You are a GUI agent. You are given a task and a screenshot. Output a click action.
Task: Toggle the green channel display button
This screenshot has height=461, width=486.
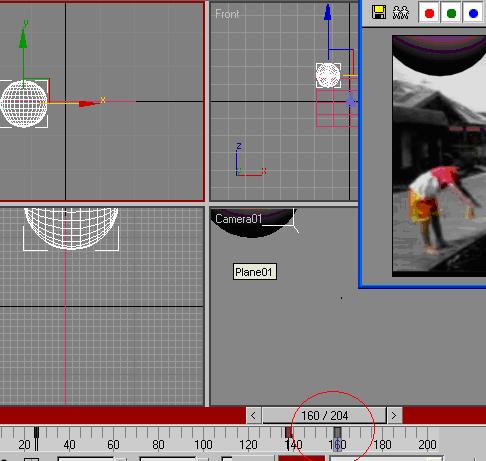click(x=451, y=13)
